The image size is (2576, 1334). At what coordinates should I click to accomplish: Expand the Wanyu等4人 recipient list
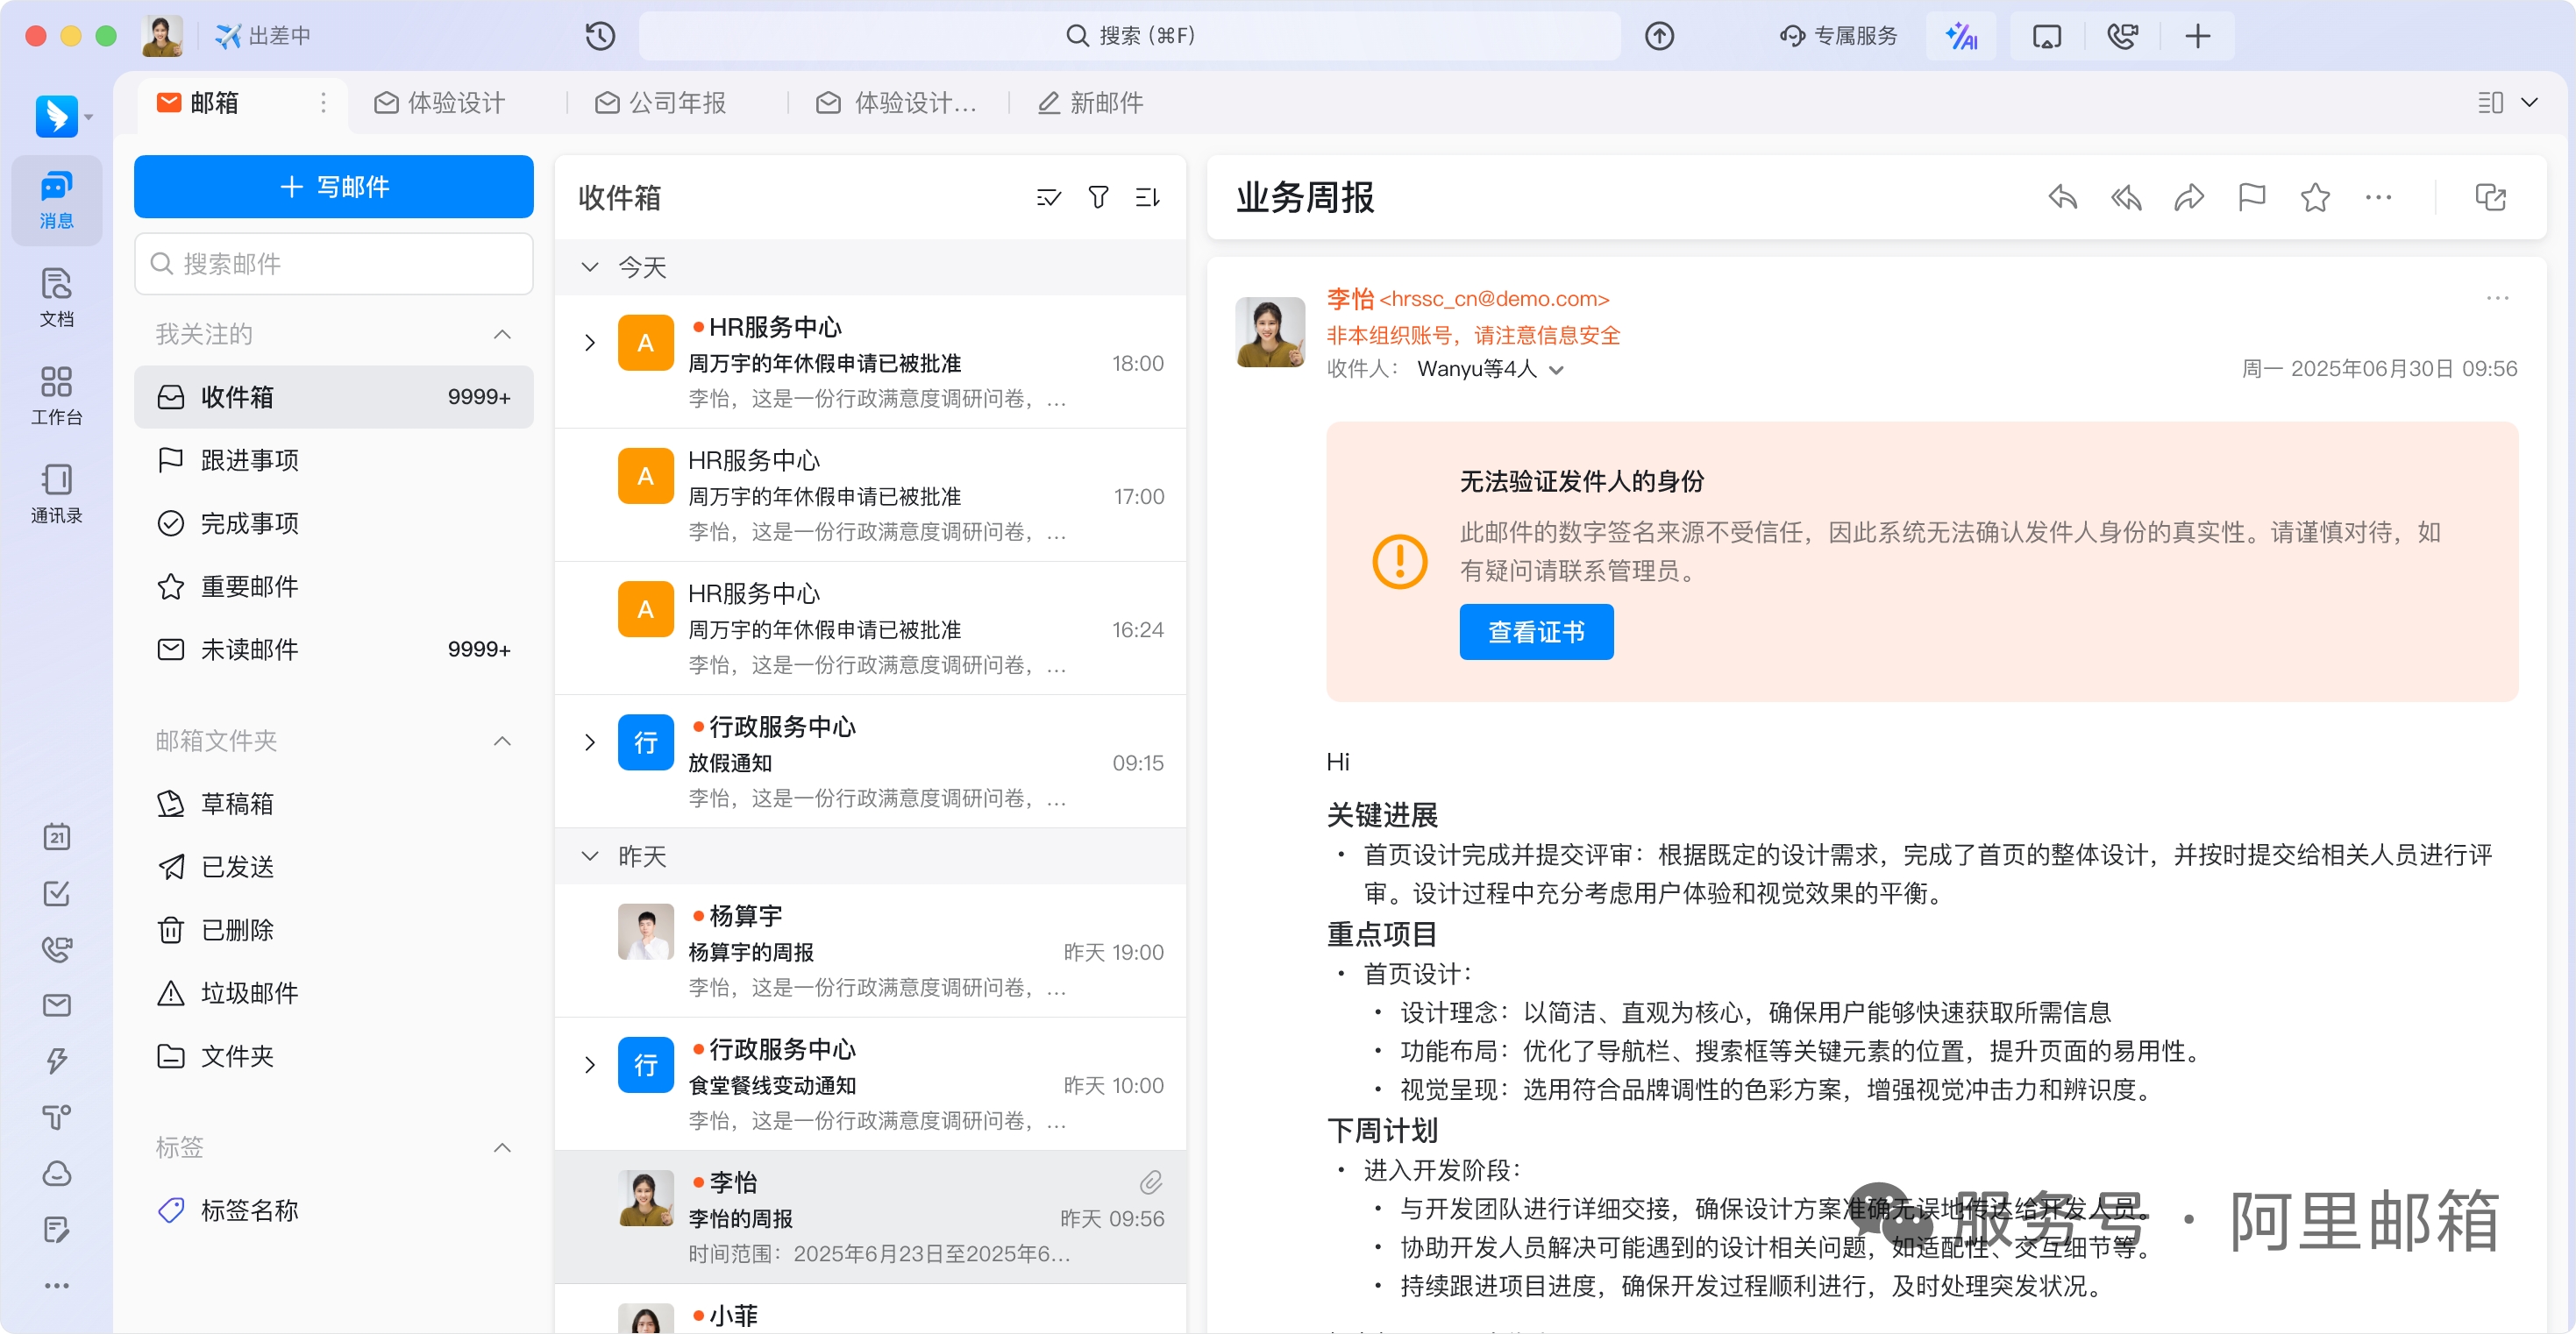[1557, 369]
